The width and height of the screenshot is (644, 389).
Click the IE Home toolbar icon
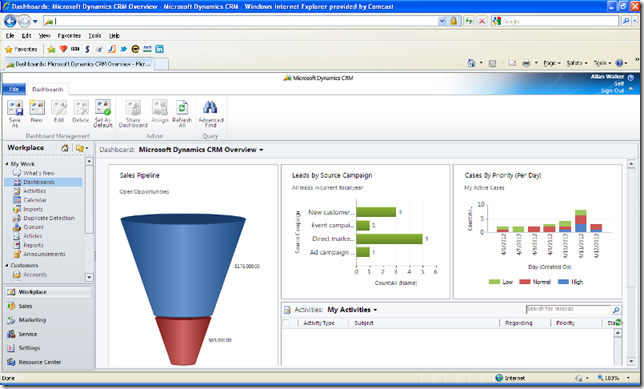click(471, 63)
